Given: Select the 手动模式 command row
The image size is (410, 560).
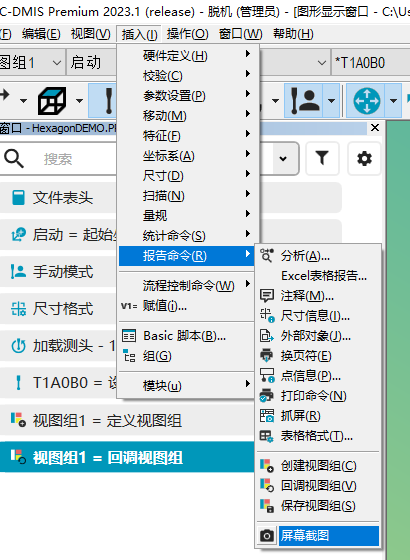Looking at the screenshot, I should (59, 272).
